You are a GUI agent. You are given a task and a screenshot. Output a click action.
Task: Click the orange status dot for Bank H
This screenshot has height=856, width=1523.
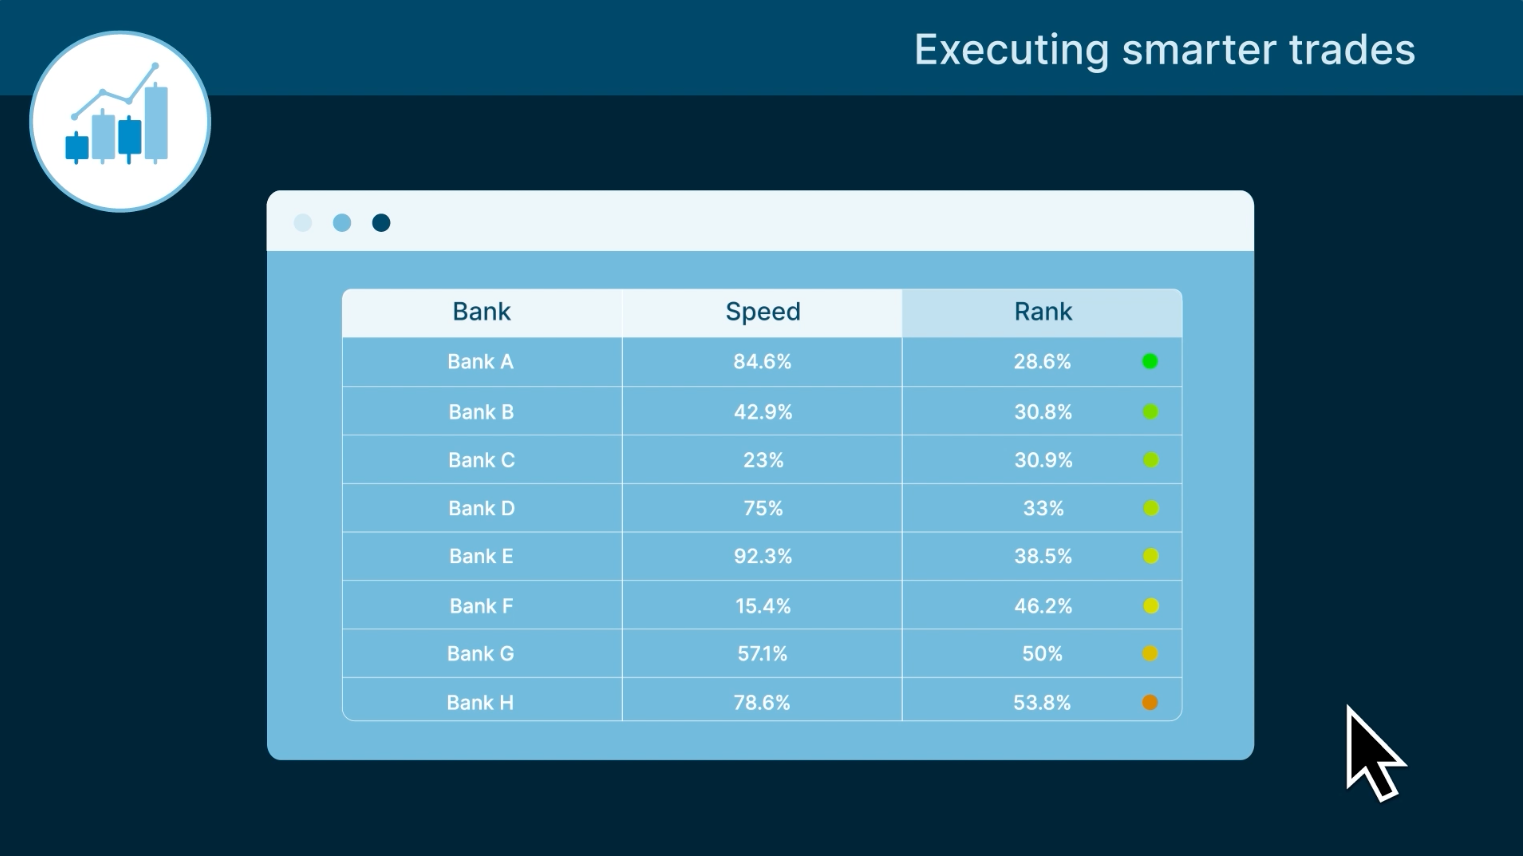pyautogui.click(x=1150, y=703)
